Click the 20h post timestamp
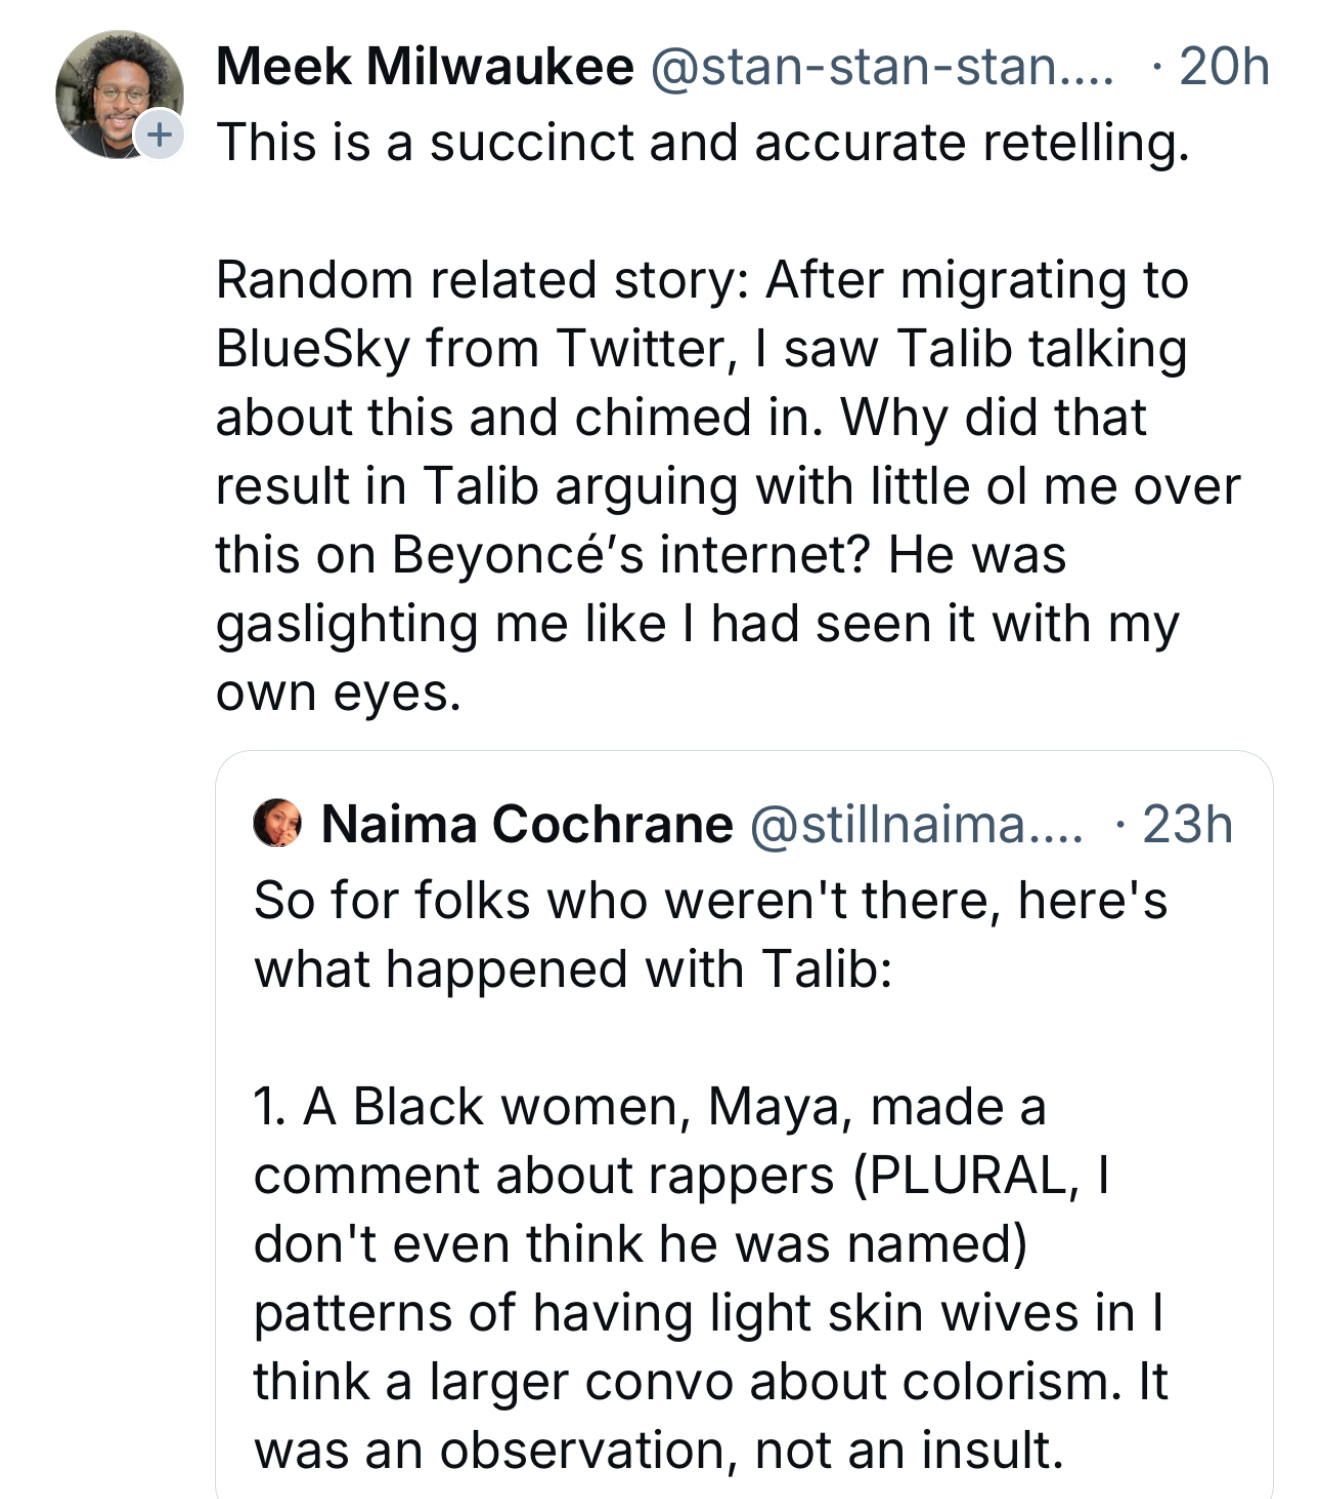 pos(1224,67)
